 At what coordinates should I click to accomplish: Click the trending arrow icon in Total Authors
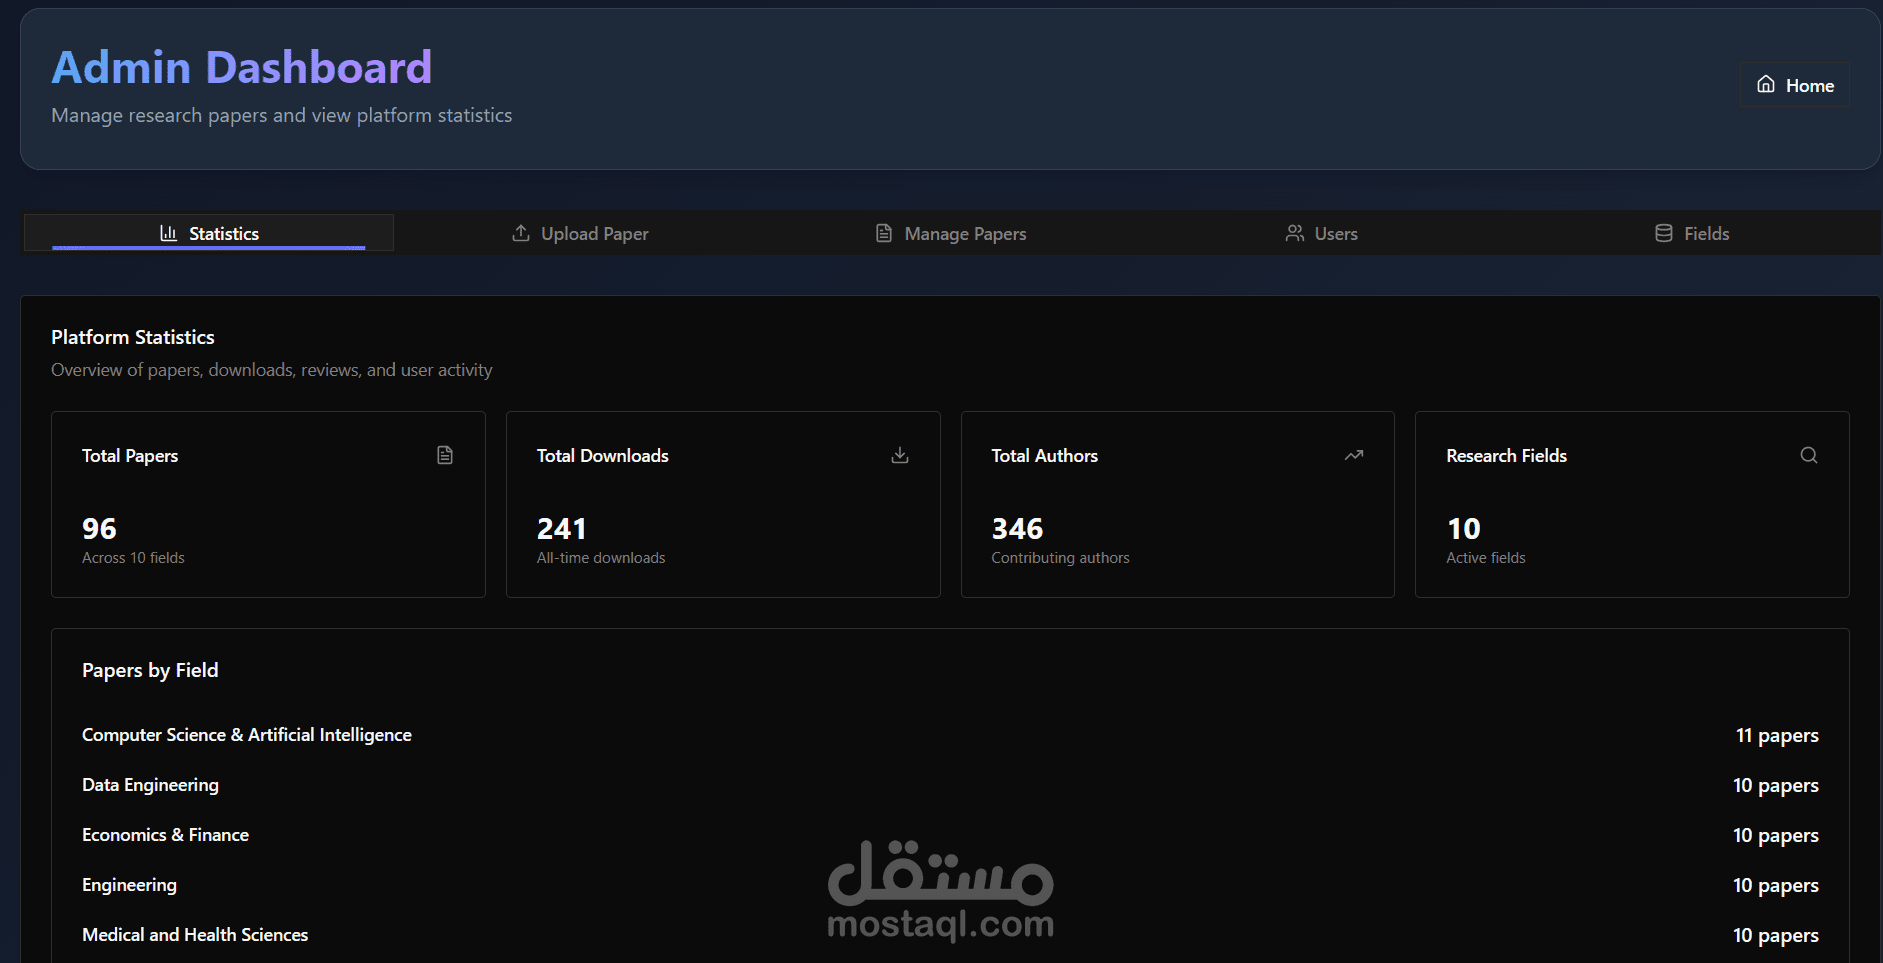1354,455
